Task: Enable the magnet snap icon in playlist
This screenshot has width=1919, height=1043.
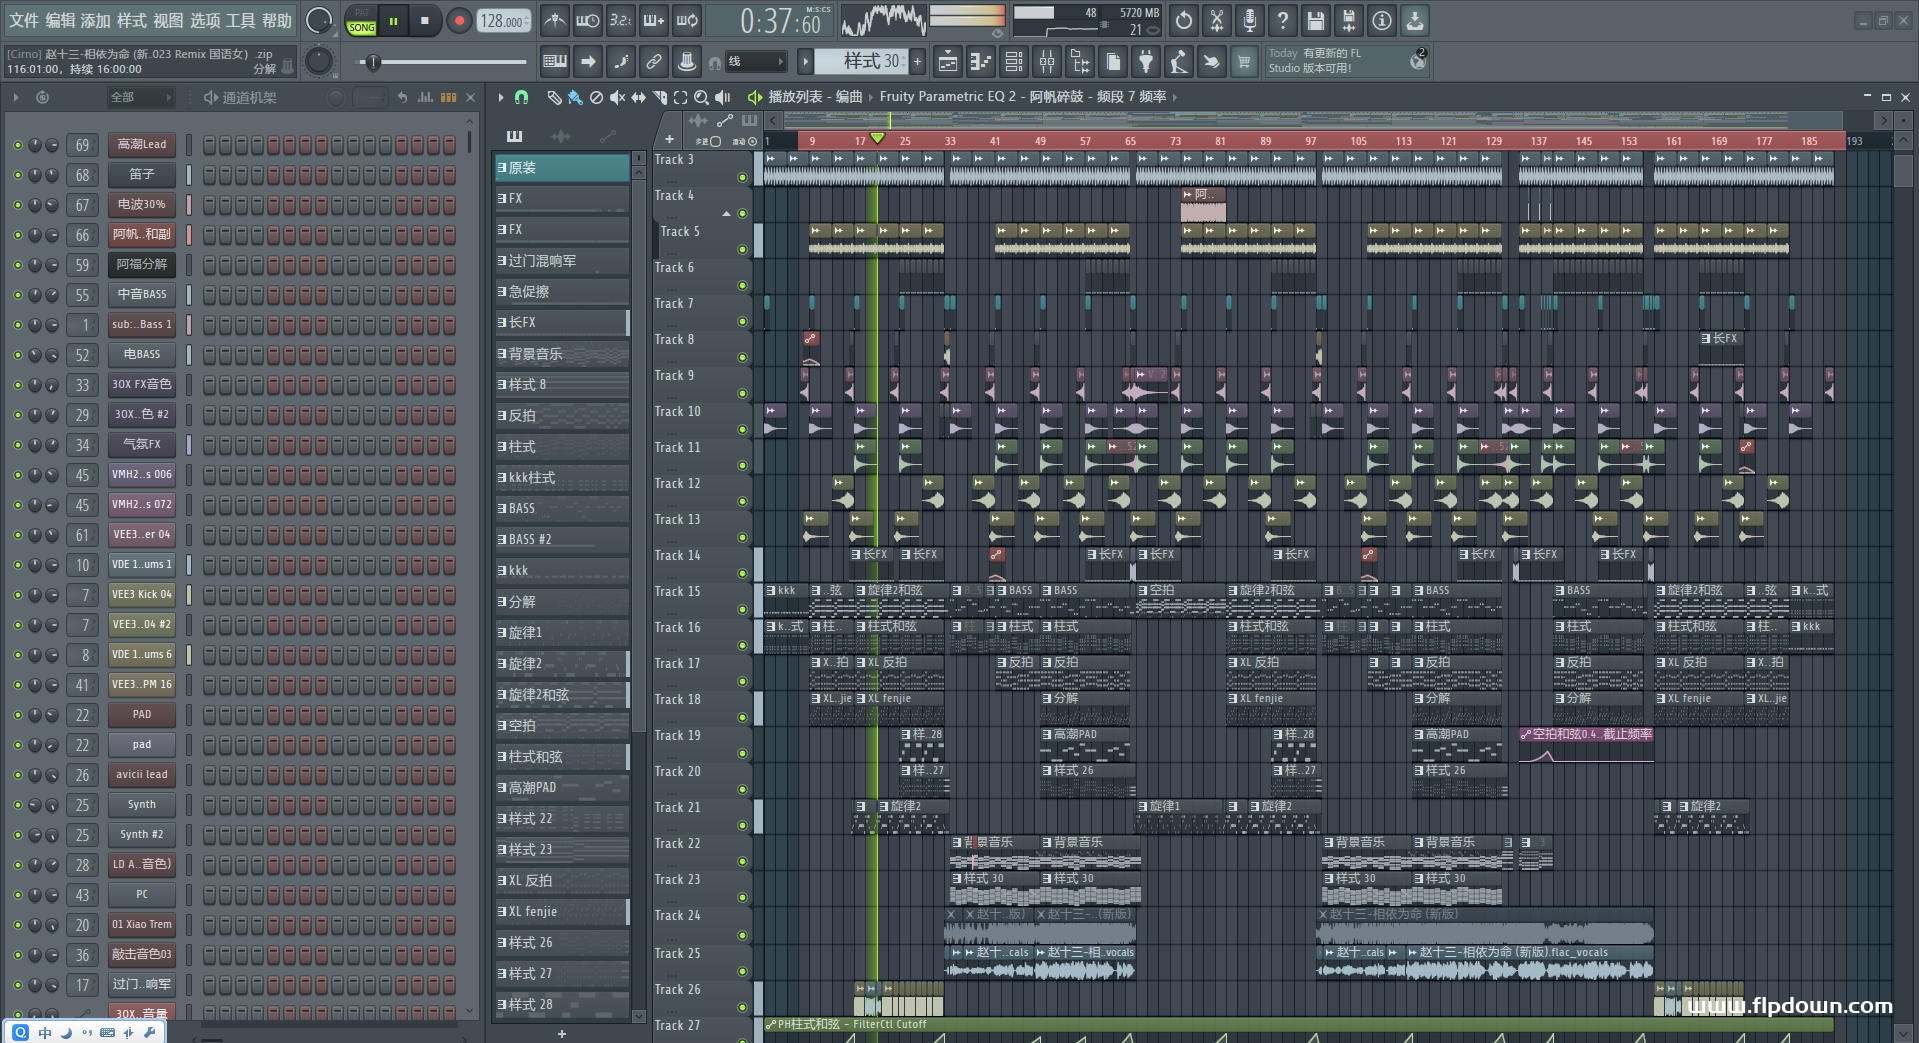Action: (521, 97)
